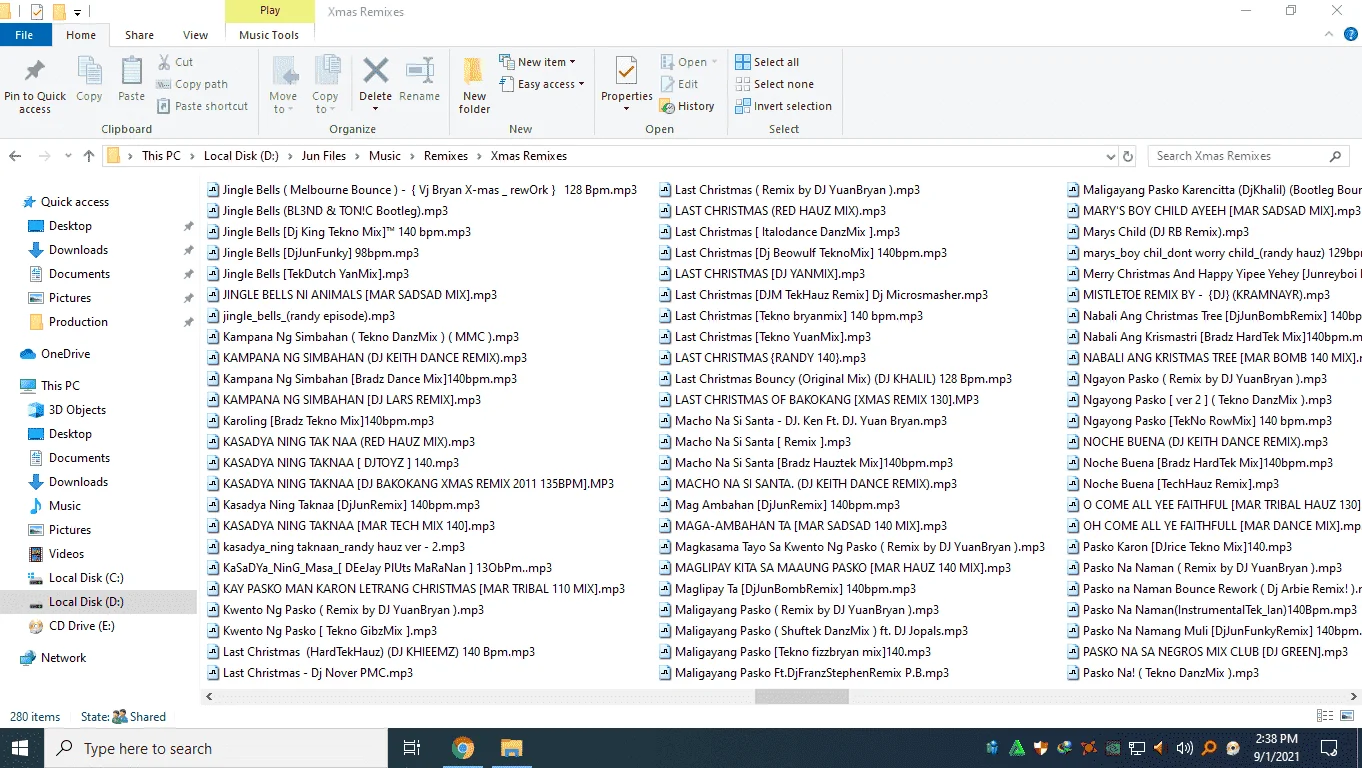Switch to large icons view in status bar
This screenshot has width=1362, height=768.
pyautogui.click(x=1345, y=716)
